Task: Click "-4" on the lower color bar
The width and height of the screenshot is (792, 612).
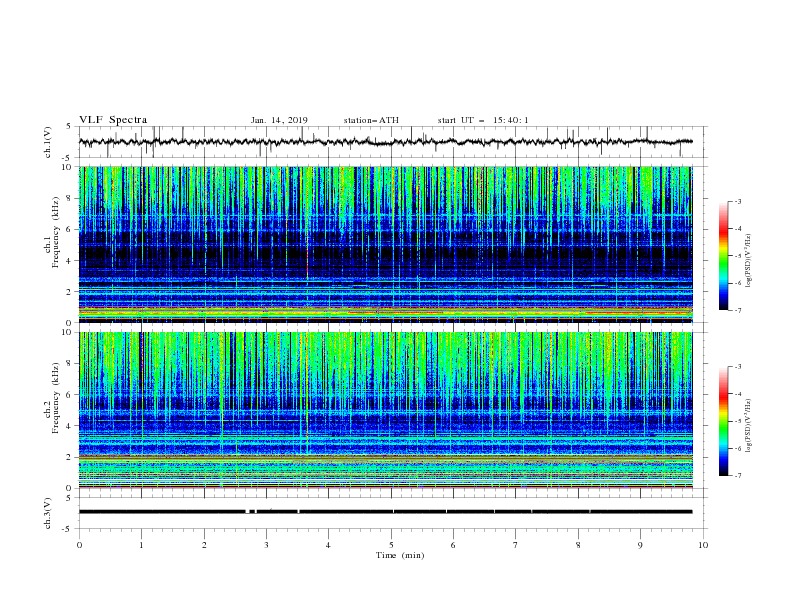Action: 738,394
